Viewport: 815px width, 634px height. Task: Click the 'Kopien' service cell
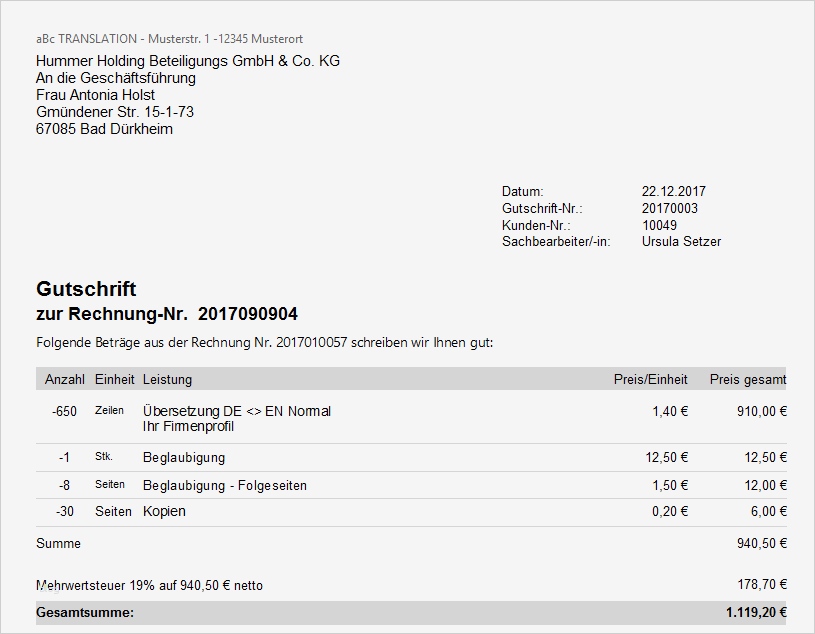tap(164, 511)
